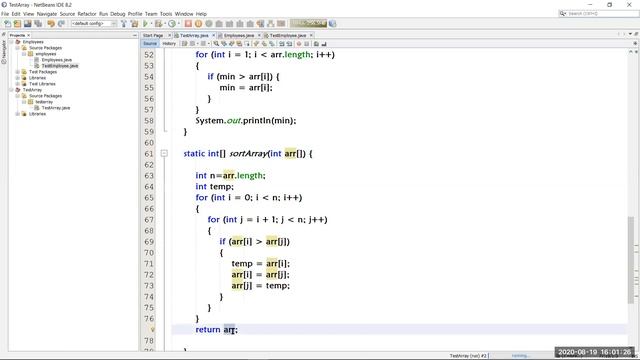The image size is (640, 360).
Task: Open the Refactor menu
Action: pyautogui.click(x=87, y=14)
